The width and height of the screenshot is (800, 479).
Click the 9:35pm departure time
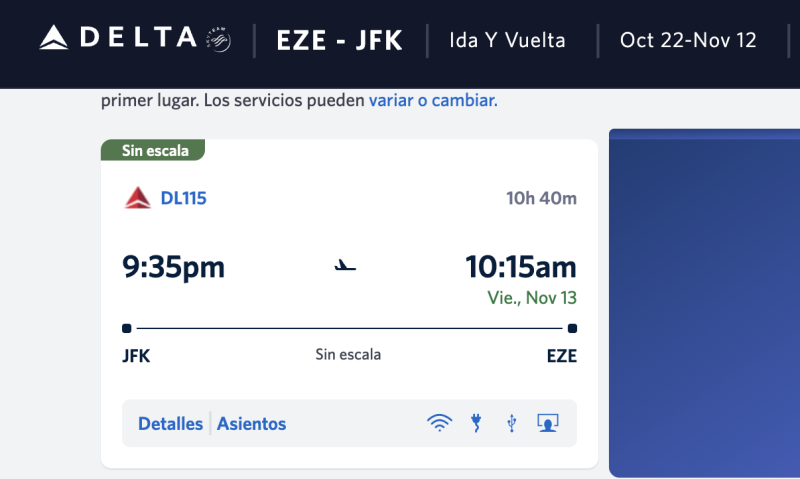[x=174, y=268]
